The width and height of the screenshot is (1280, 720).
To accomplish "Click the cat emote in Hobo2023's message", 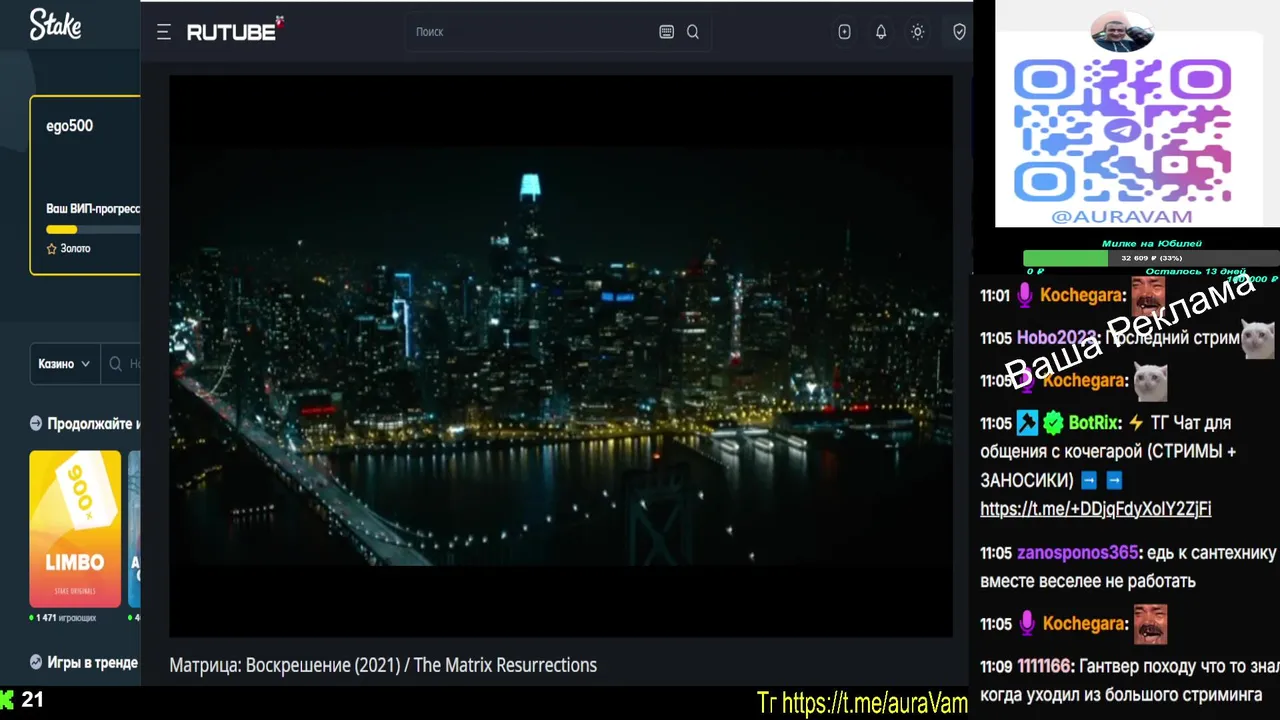I will coord(1258,339).
